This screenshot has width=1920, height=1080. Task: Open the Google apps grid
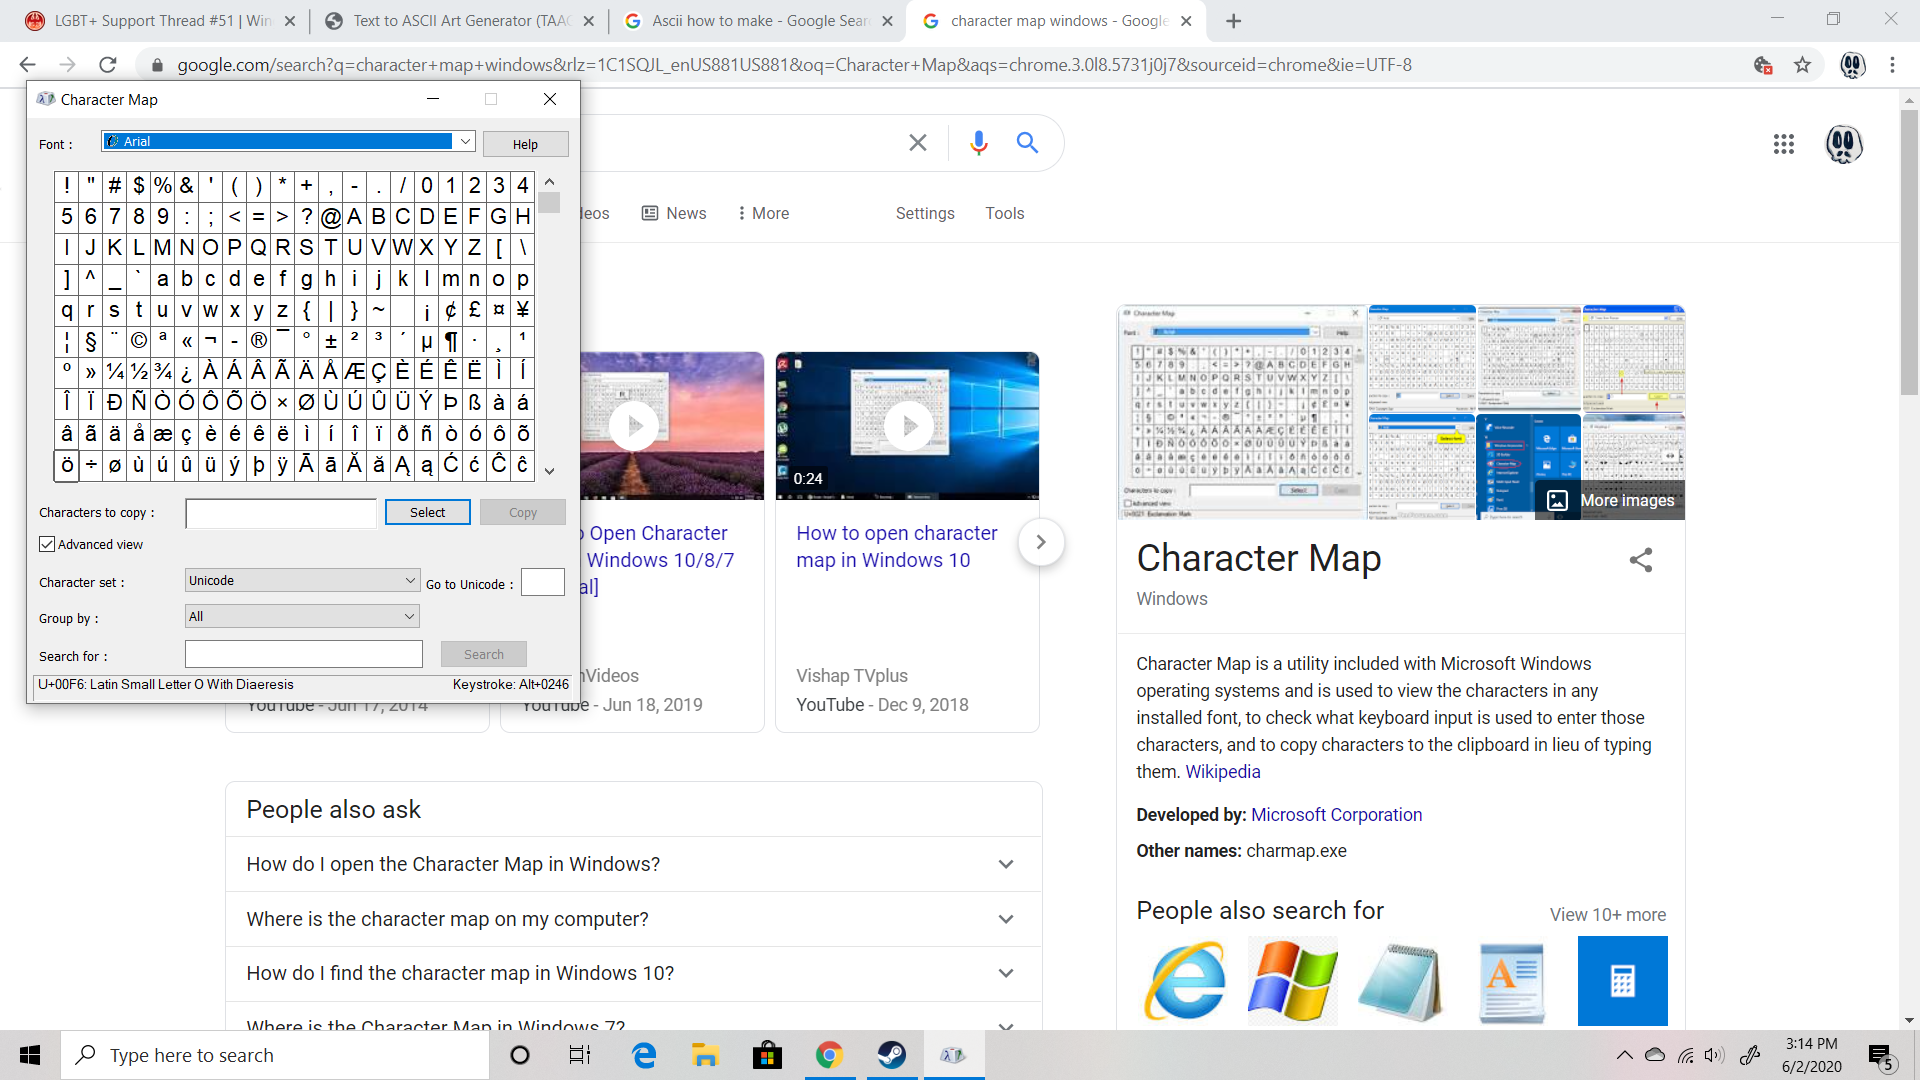point(1783,144)
